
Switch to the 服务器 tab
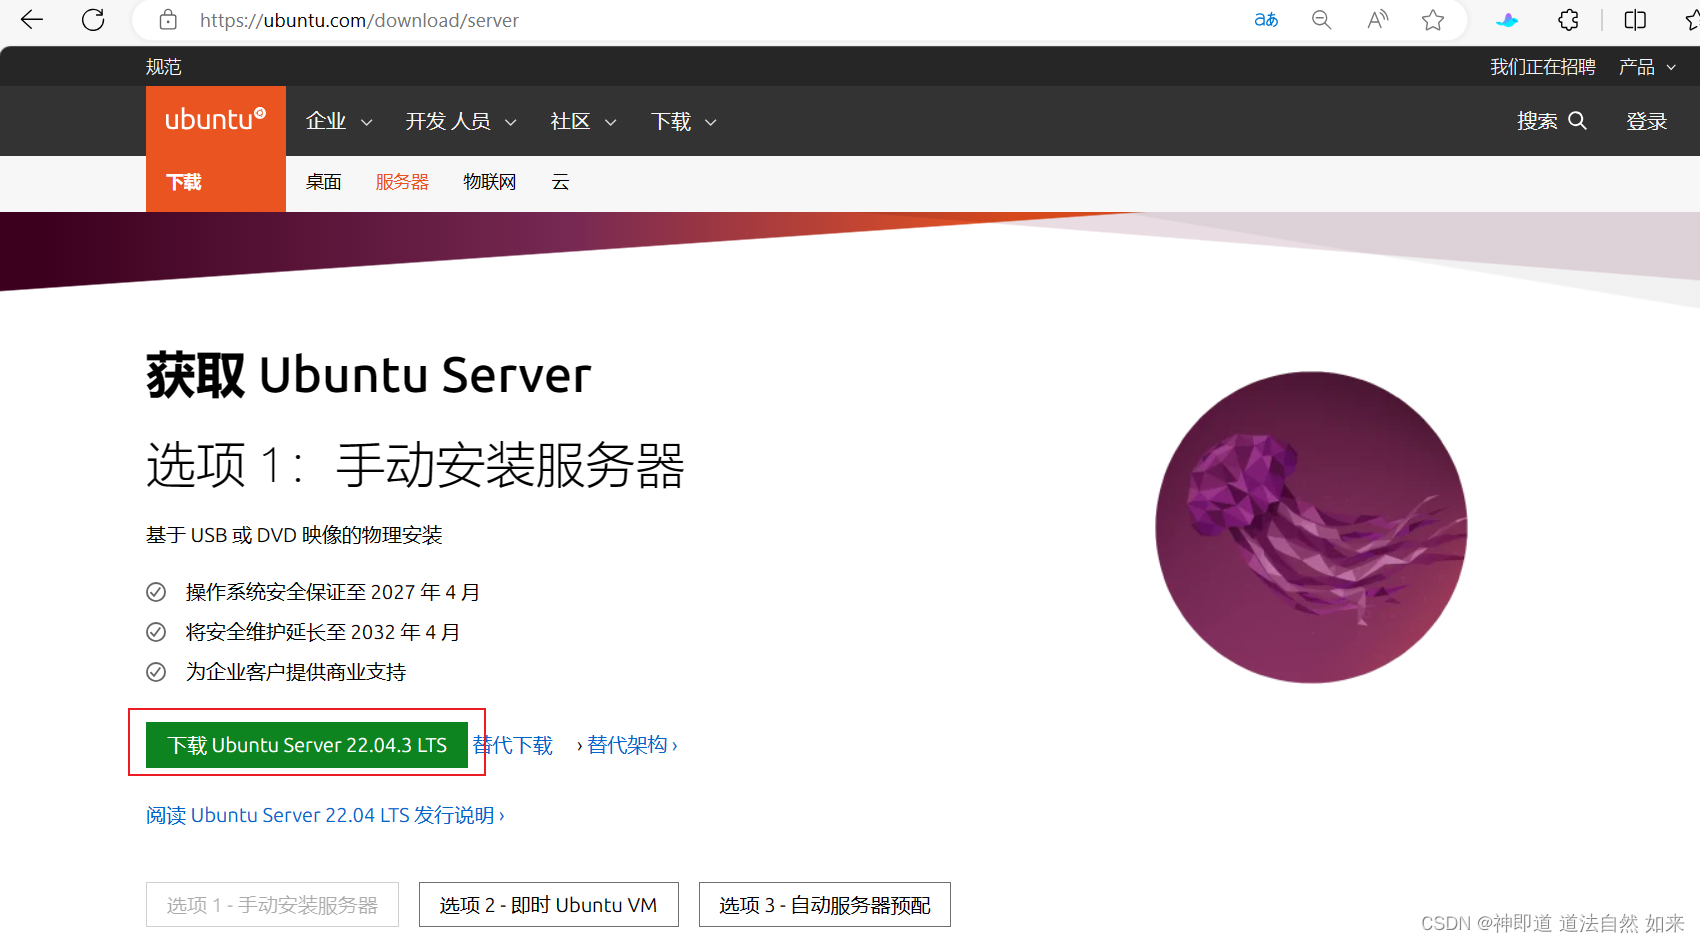[401, 181]
